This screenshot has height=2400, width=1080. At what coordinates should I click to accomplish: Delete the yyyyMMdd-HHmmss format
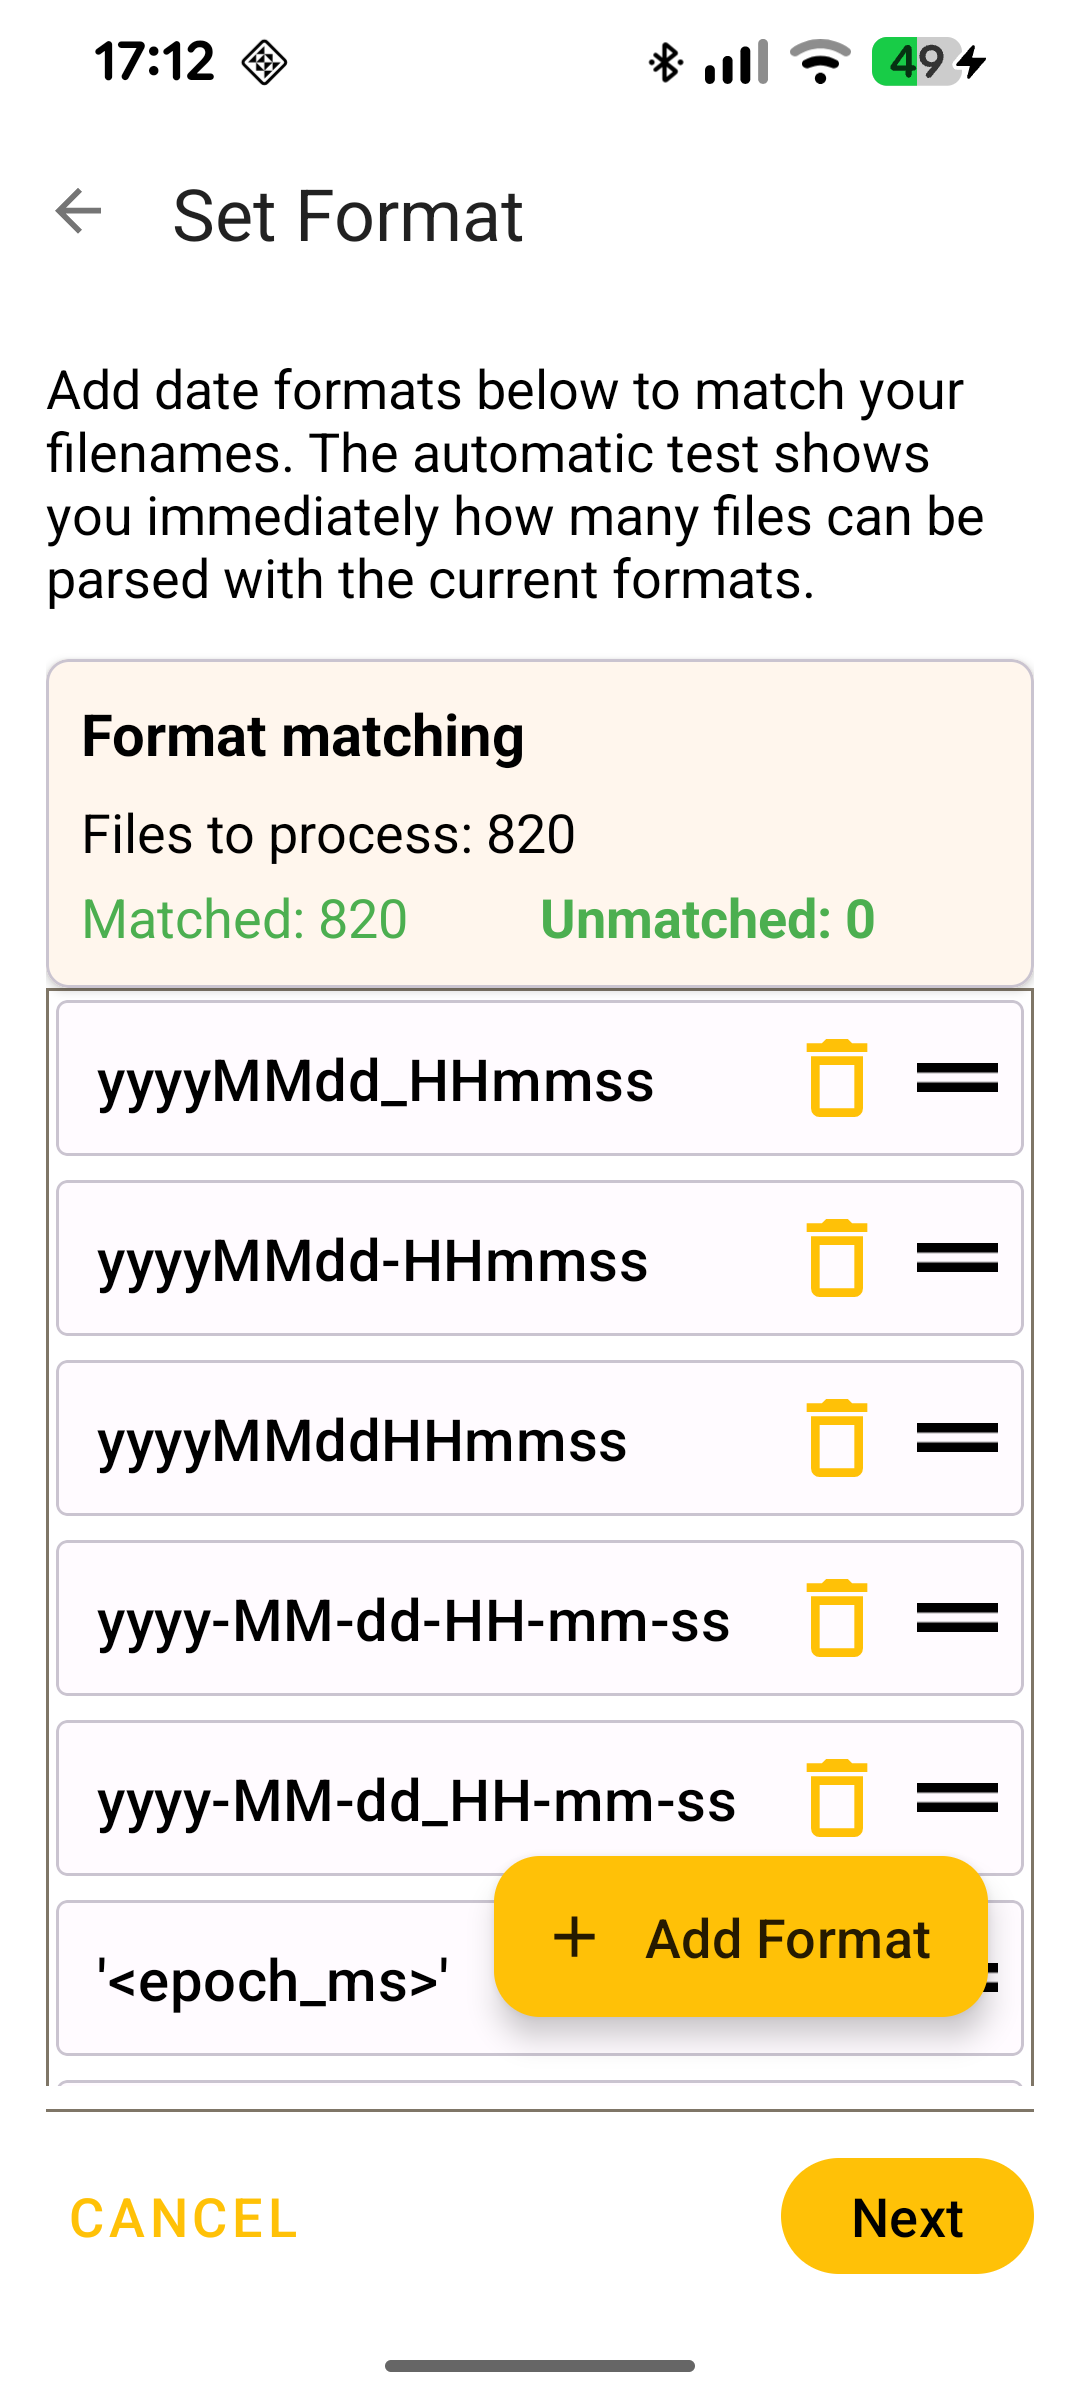[x=836, y=1258]
